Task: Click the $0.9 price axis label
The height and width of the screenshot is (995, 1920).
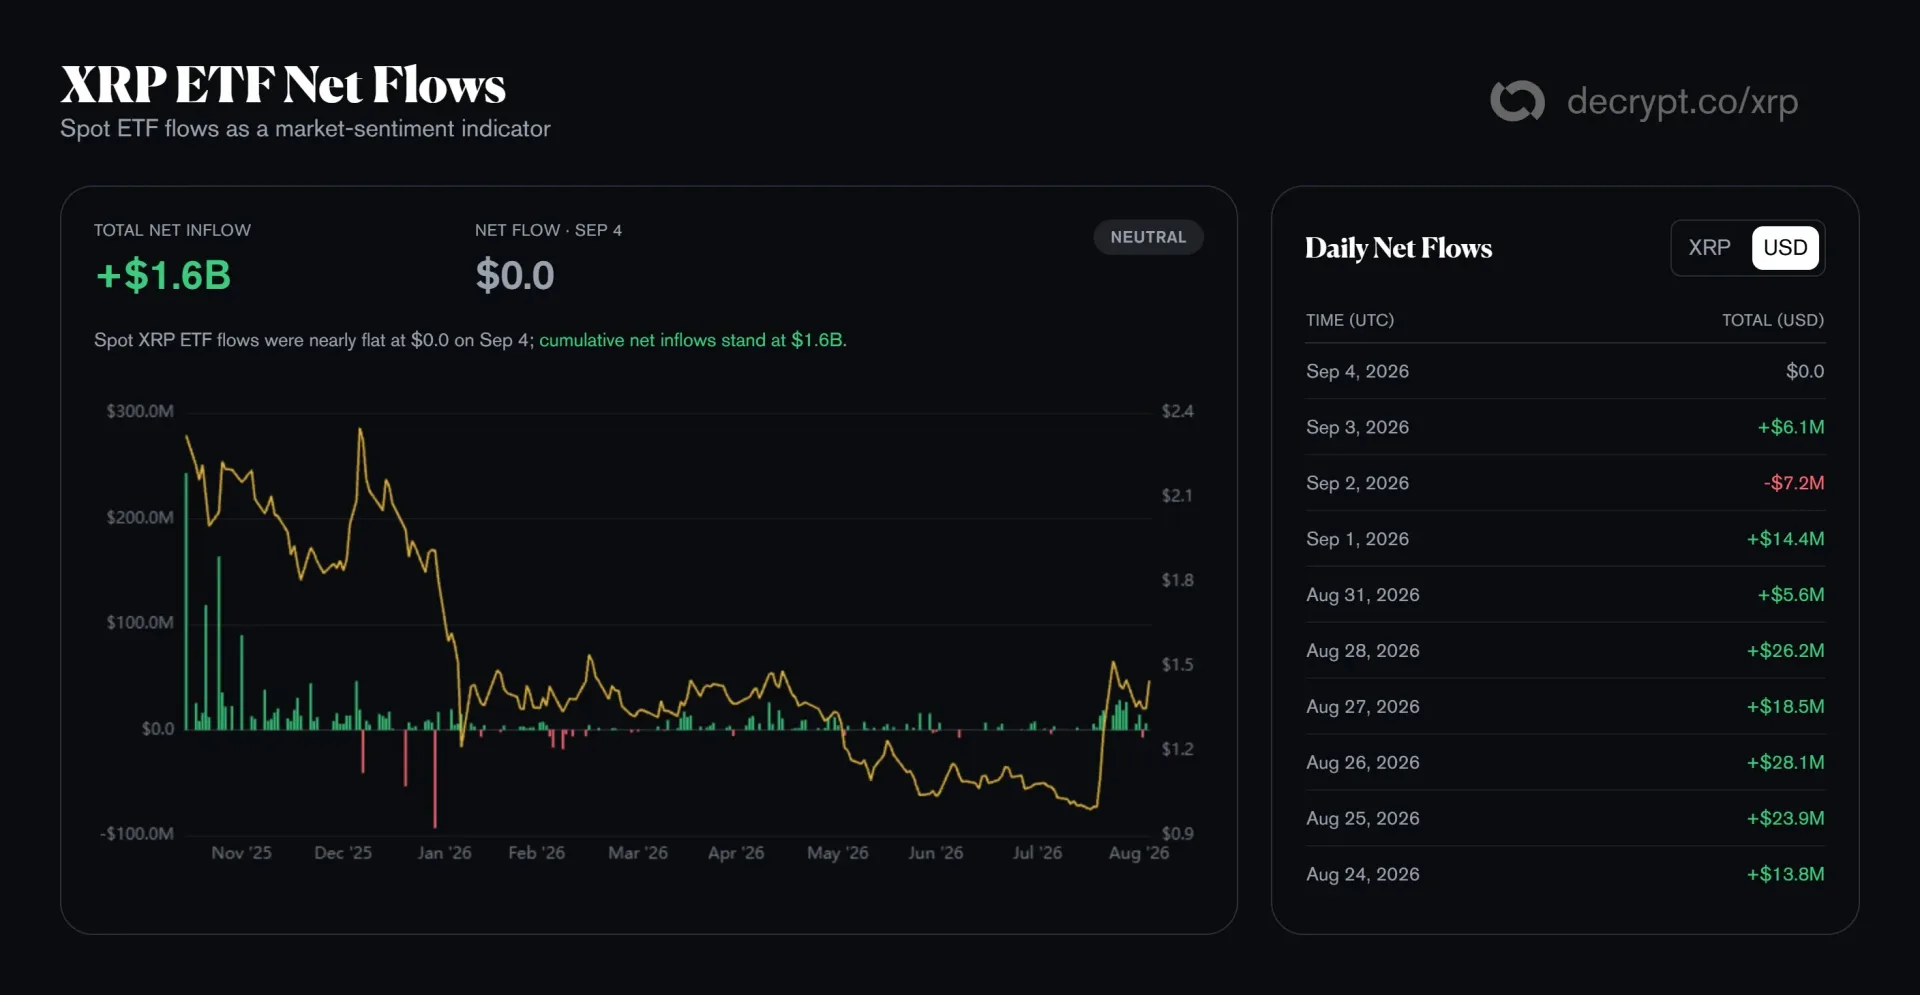Action: point(1177,834)
